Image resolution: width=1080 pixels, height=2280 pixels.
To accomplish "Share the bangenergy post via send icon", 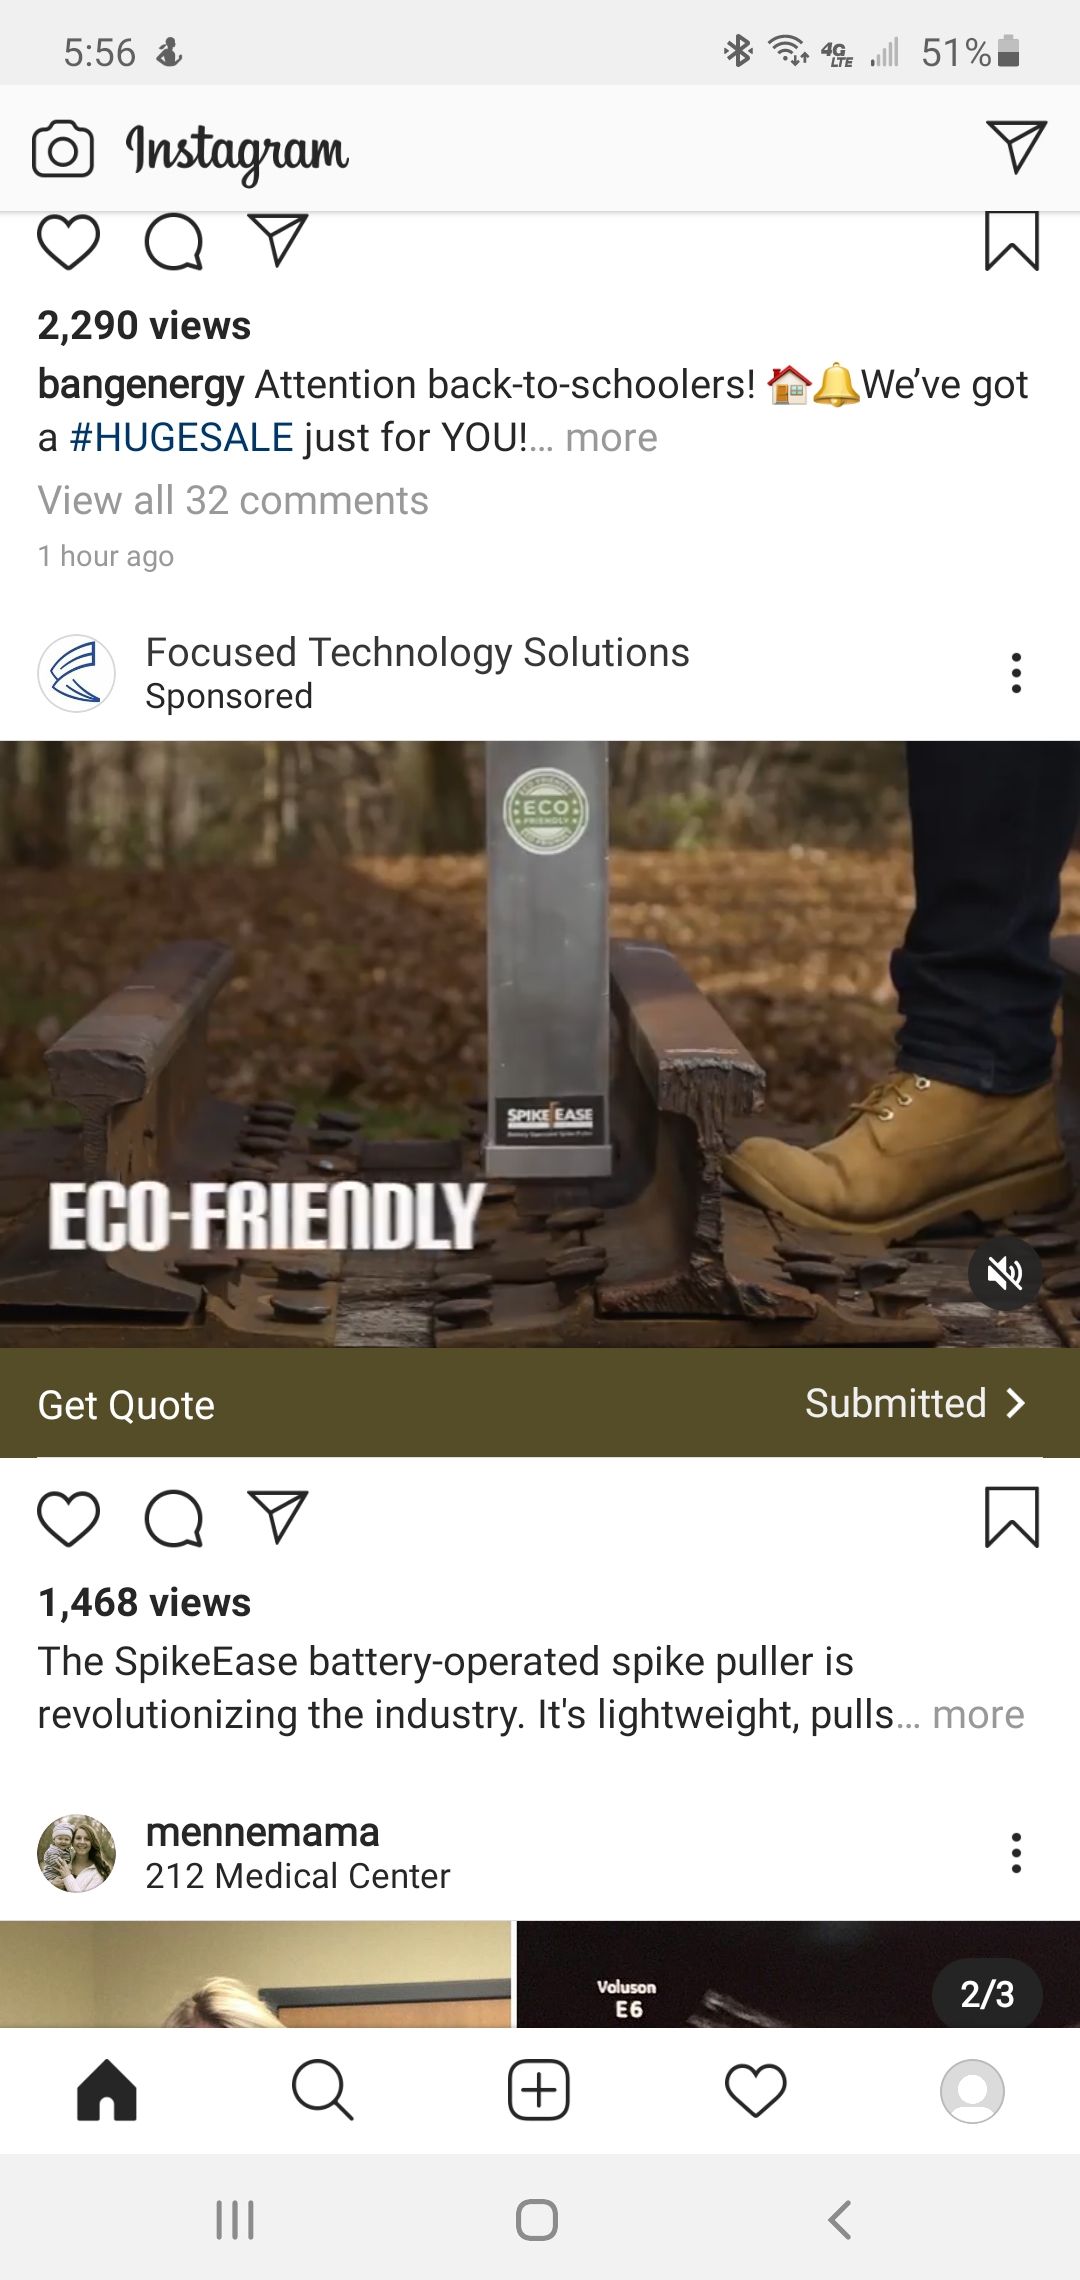I will [x=278, y=240].
